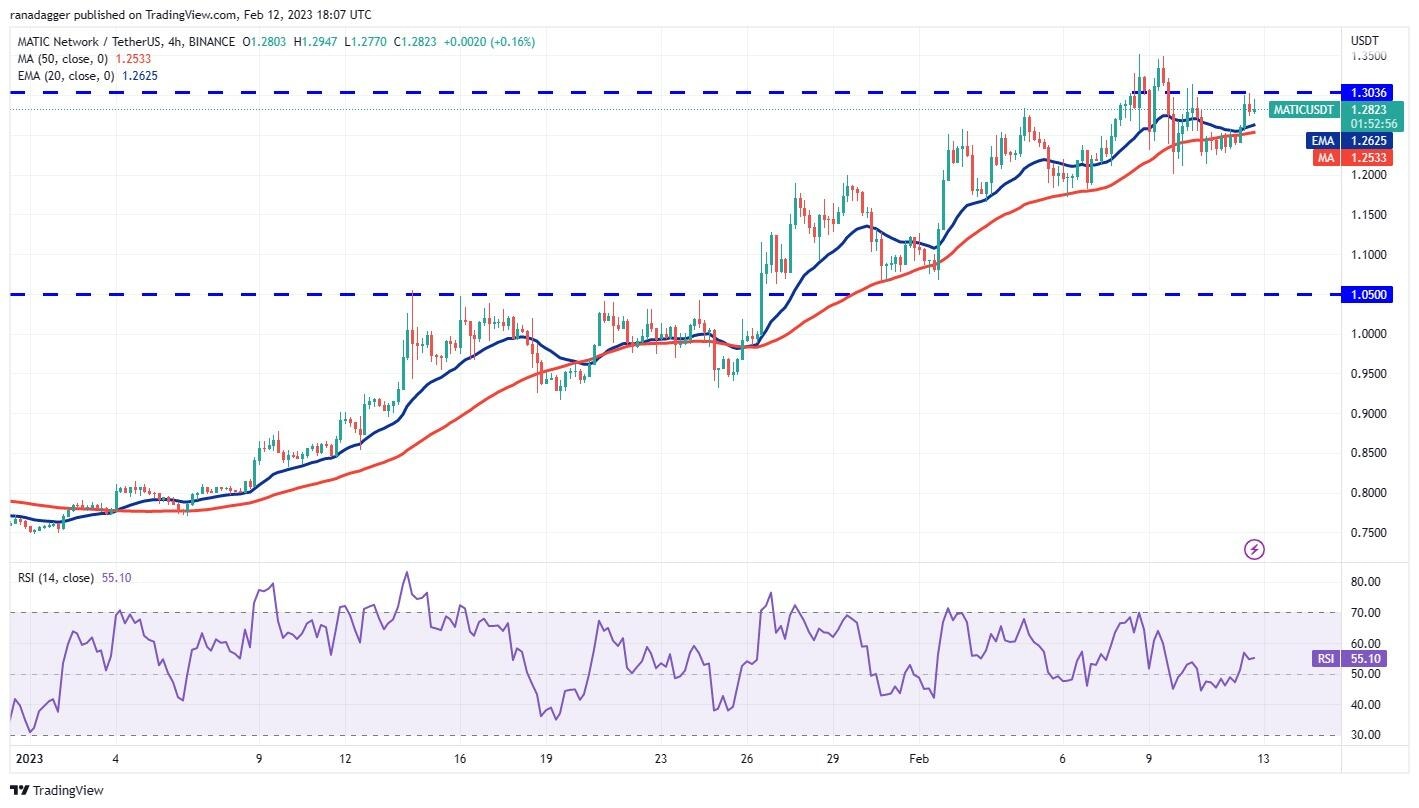The height and width of the screenshot is (808, 1419).
Task: Click the purple lightning event icon
Action: point(1254,549)
